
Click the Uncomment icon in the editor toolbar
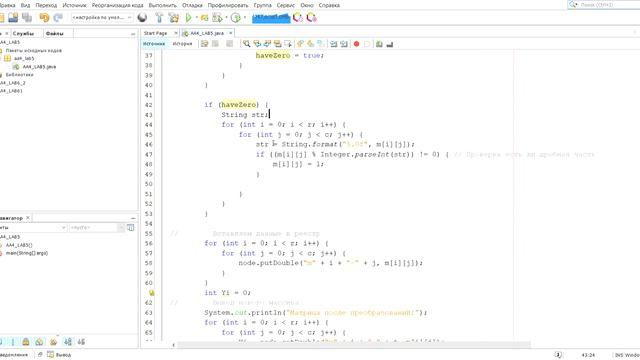pyautogui.click(x=389, y=44)
